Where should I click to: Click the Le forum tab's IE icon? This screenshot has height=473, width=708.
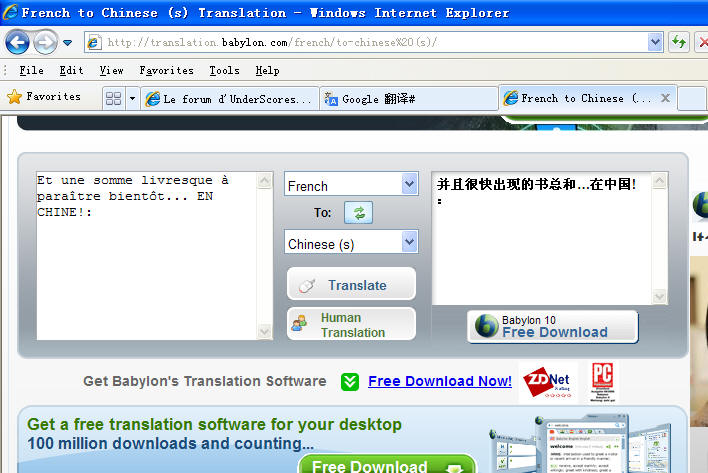click(x=153, y=99)
